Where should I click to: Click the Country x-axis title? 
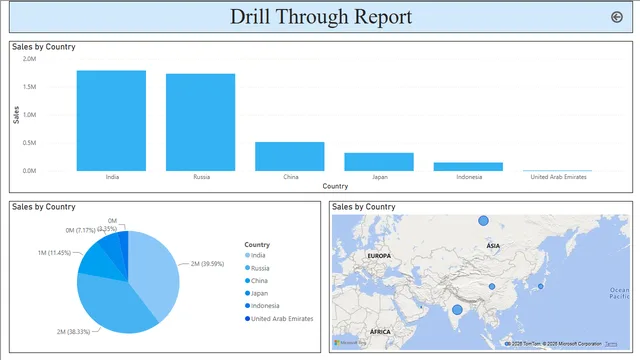tap(335, 186)
